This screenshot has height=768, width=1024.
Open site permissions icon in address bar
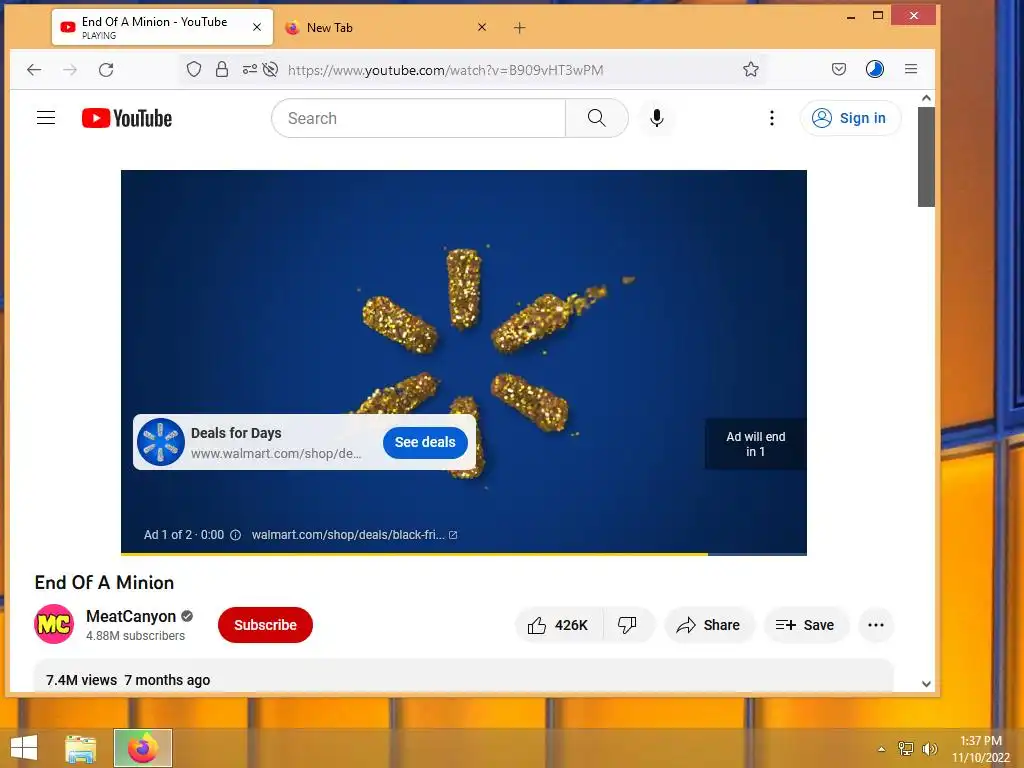[x=249, y=69]
